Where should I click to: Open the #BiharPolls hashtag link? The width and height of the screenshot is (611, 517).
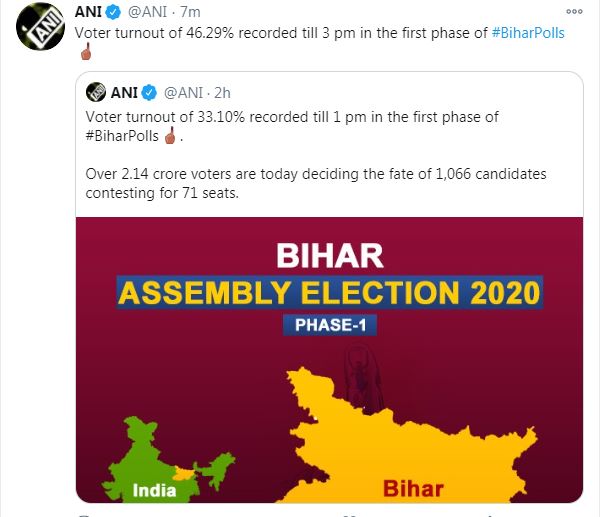pos(528,33)
